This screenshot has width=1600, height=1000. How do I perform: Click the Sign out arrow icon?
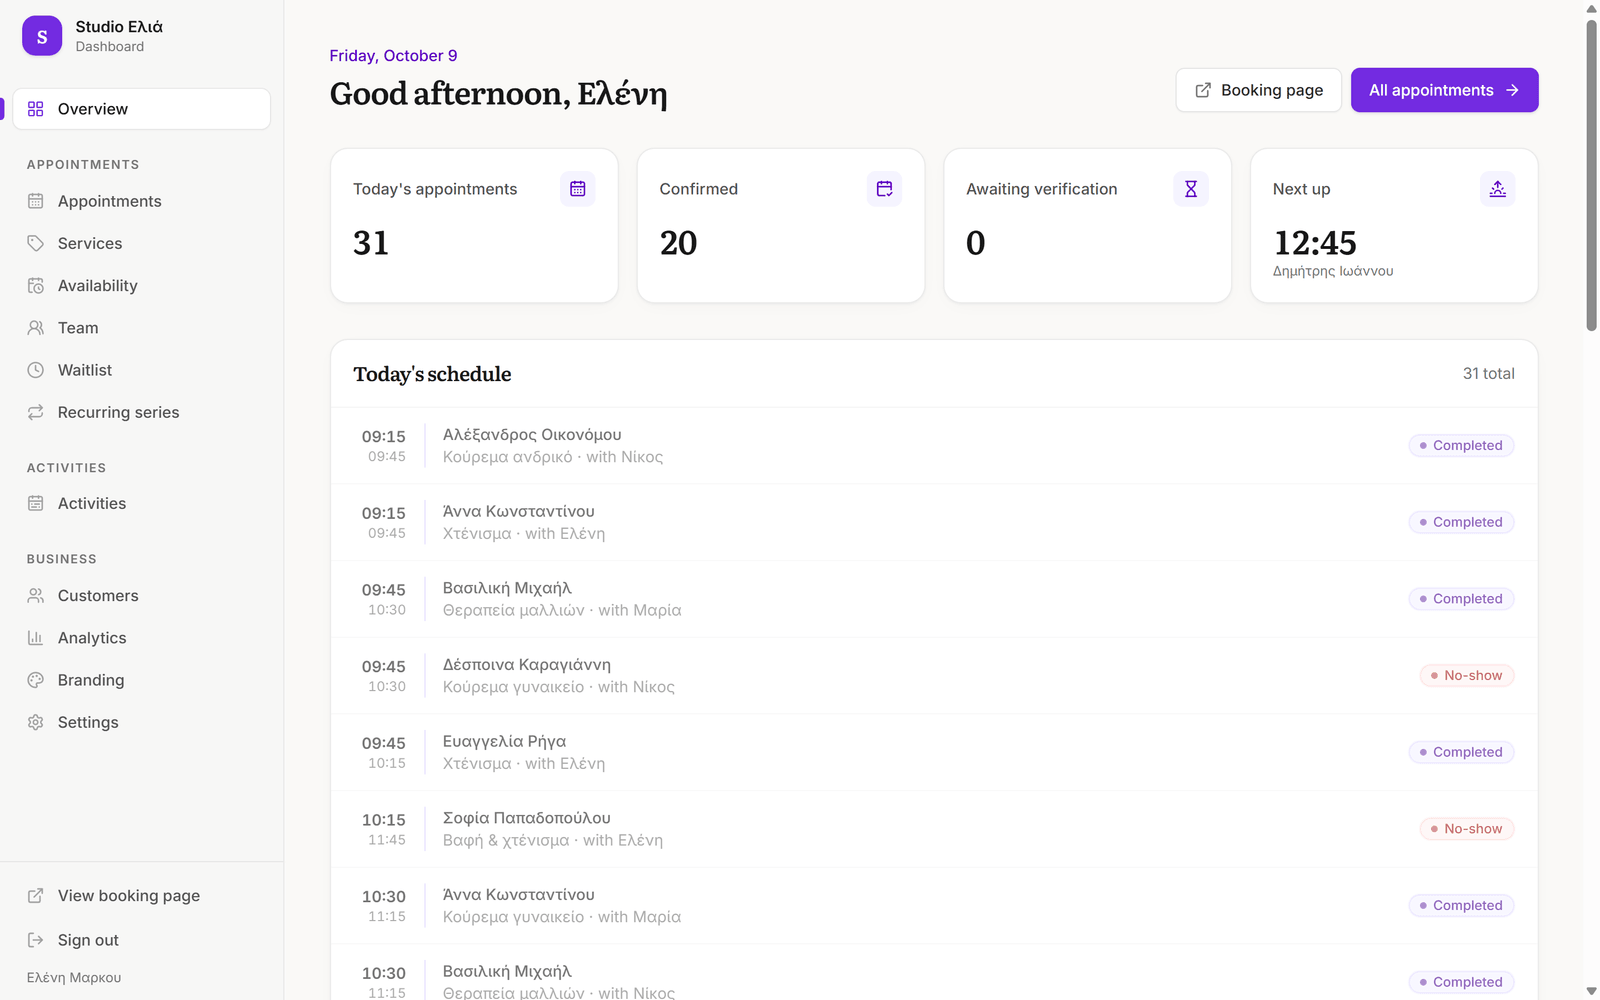[36, 940]
